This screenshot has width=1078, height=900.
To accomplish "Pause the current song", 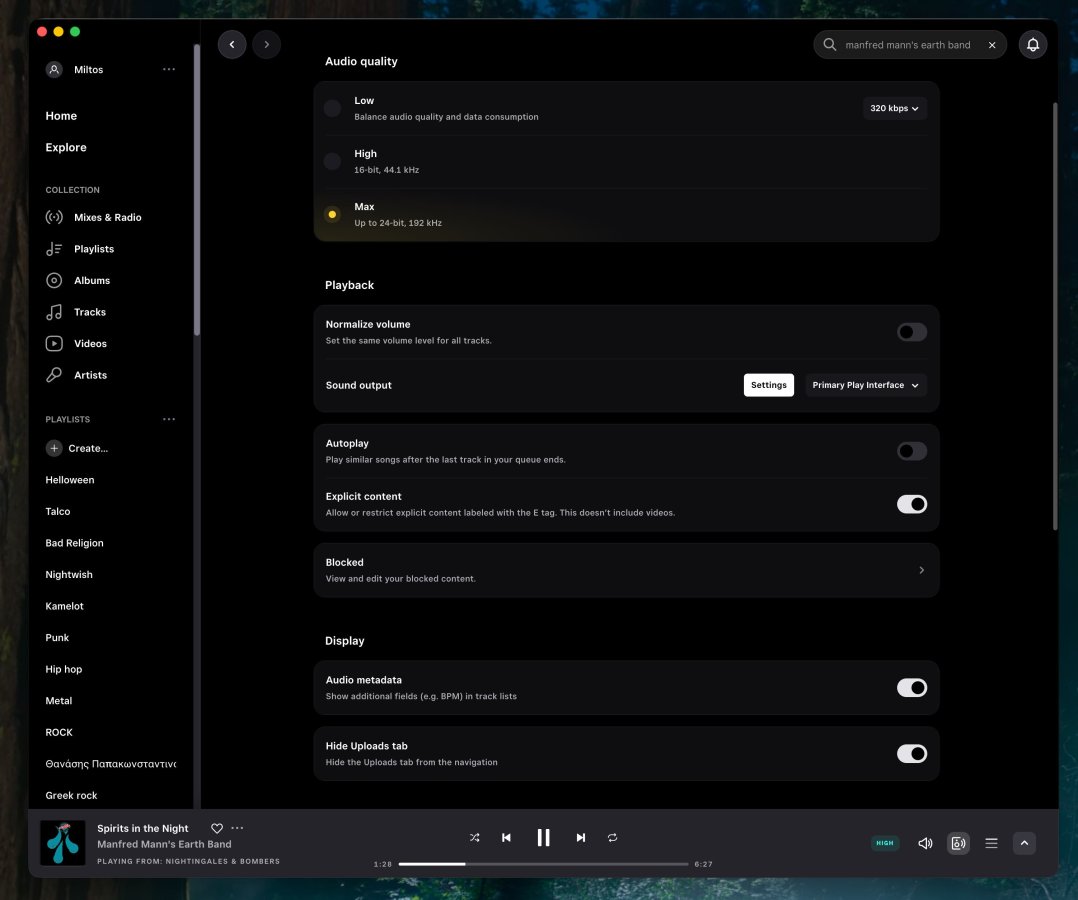I will (x=543, y=838).
